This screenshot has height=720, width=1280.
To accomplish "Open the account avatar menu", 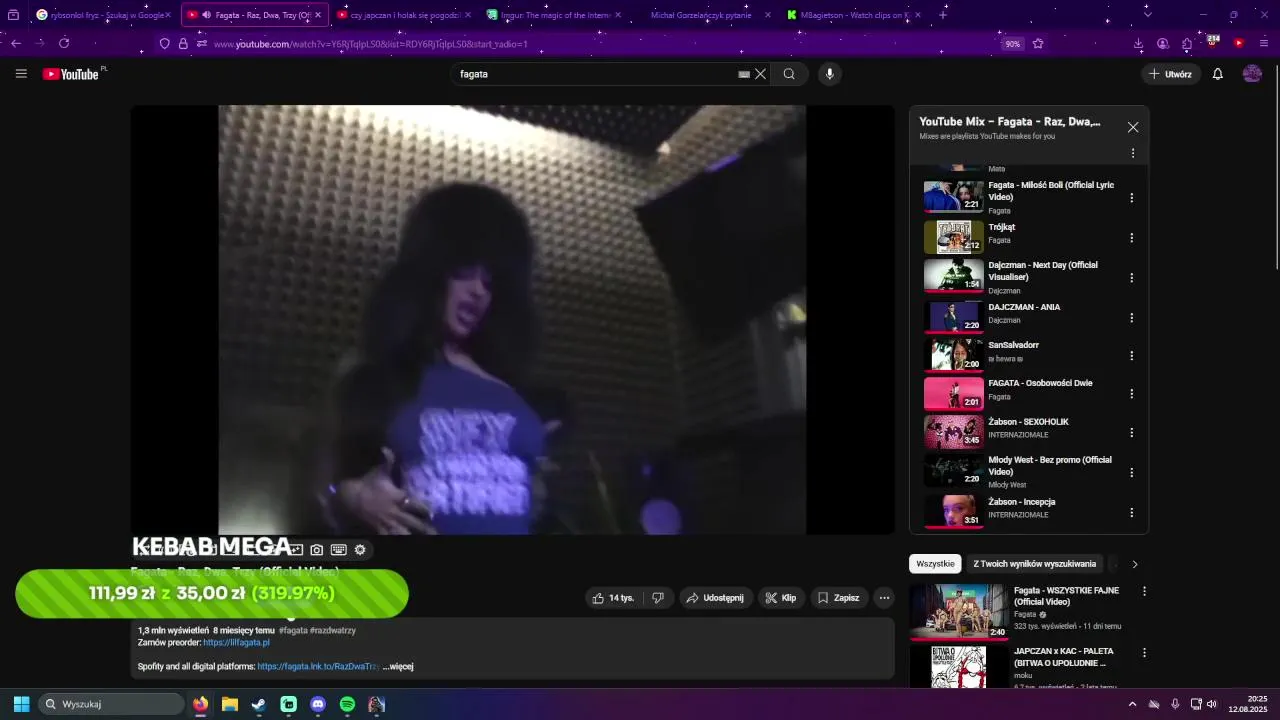I will tap(1252, 74).
